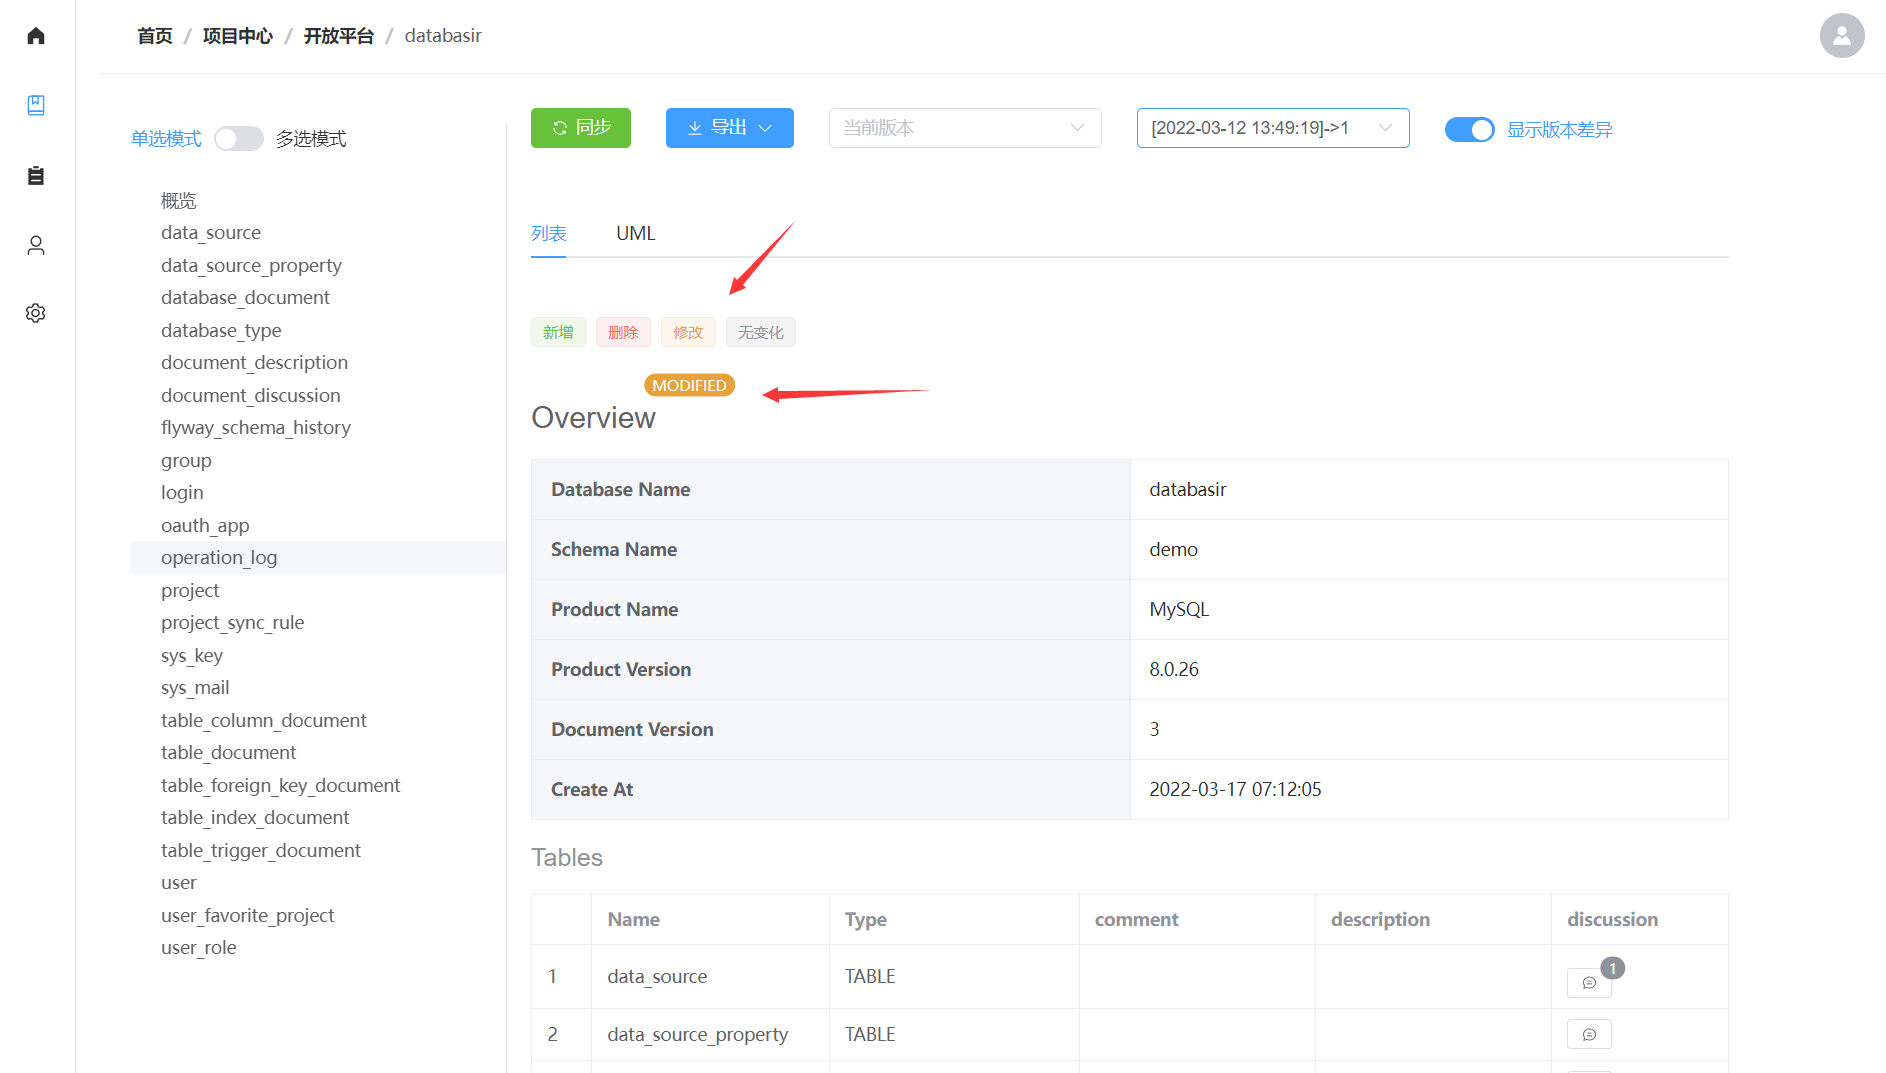Select operation_log in the table list

(x=219, y=557)
